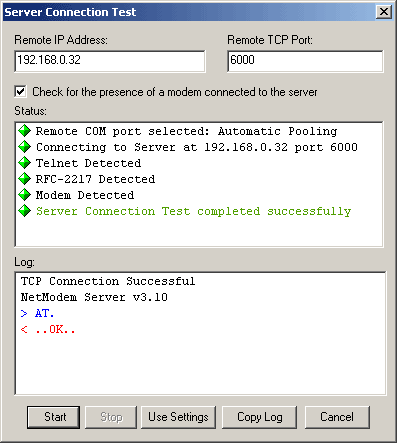Click the green diamond beside Modem Detected
Viewport: 397px width, 443px height.
click(x=24, y=195)
